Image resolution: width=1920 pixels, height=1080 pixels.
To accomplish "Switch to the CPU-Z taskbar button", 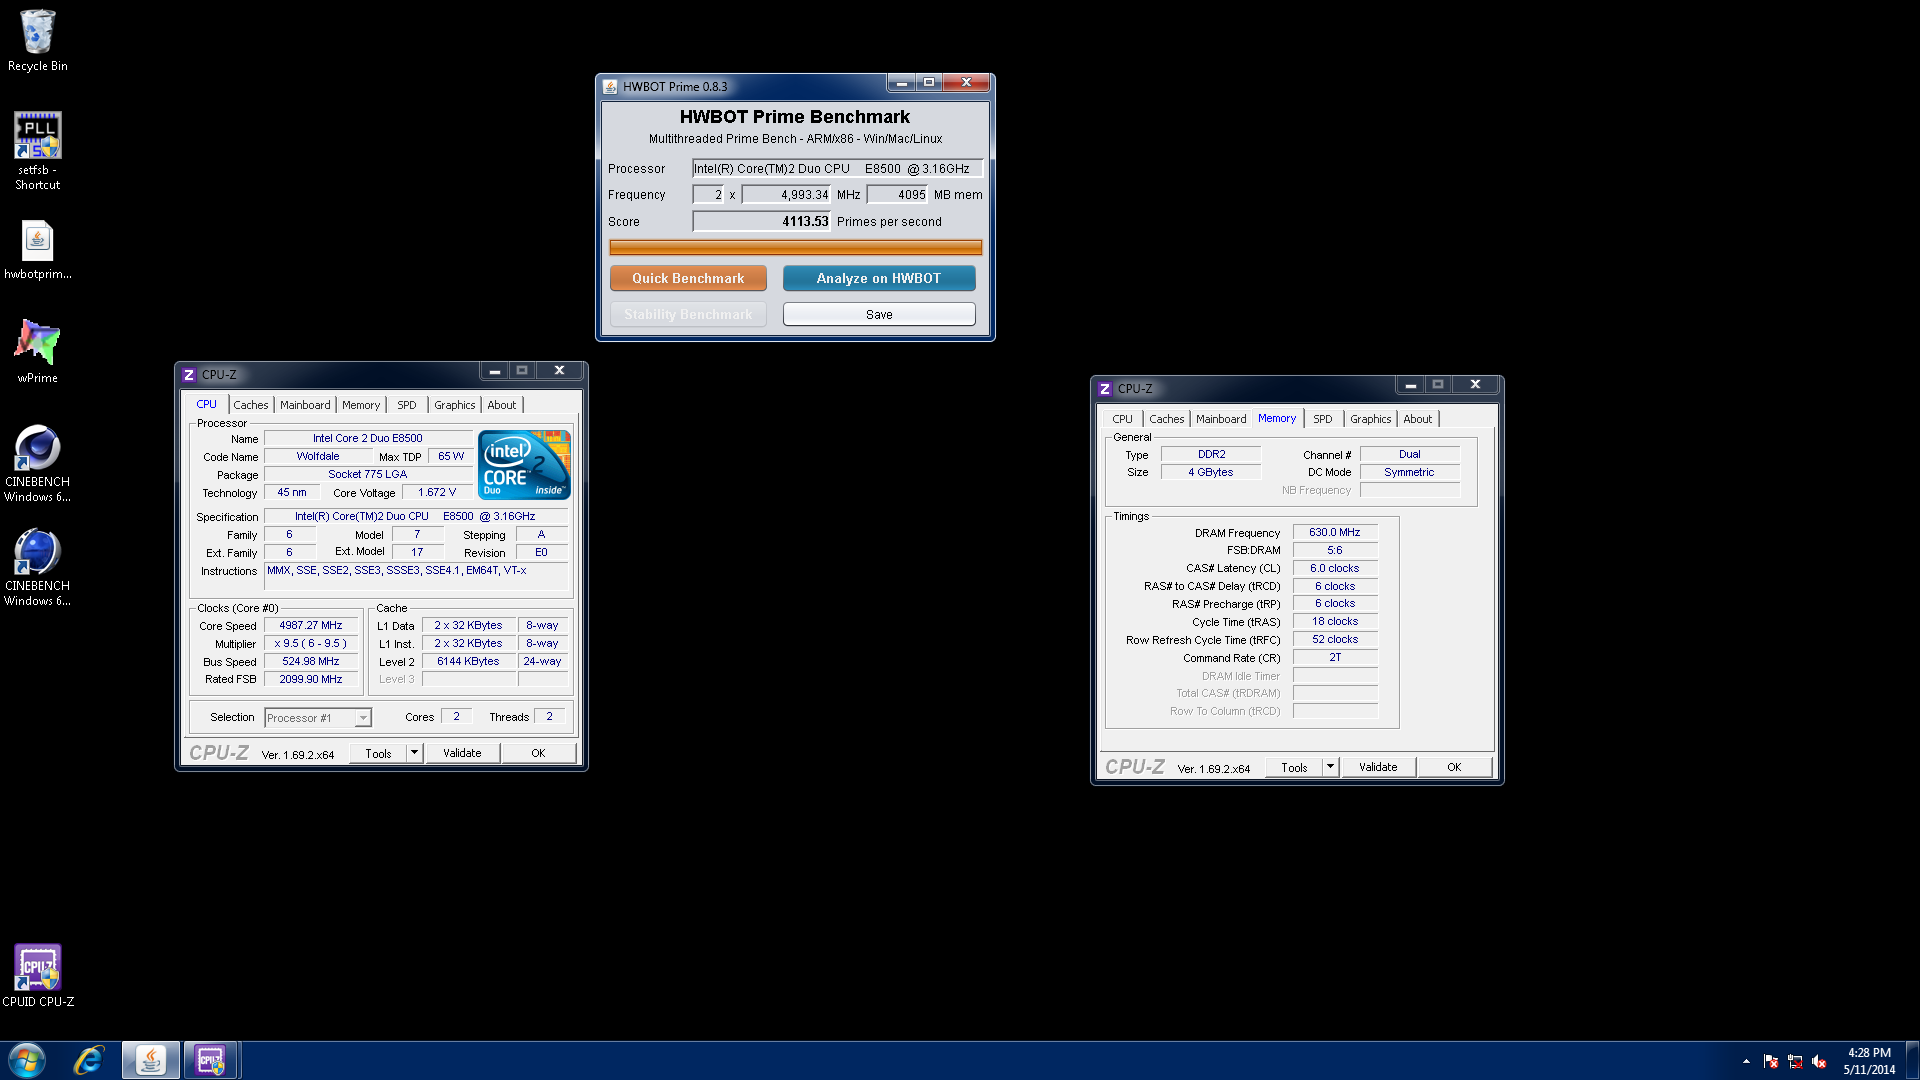I will pos(211,1060).
